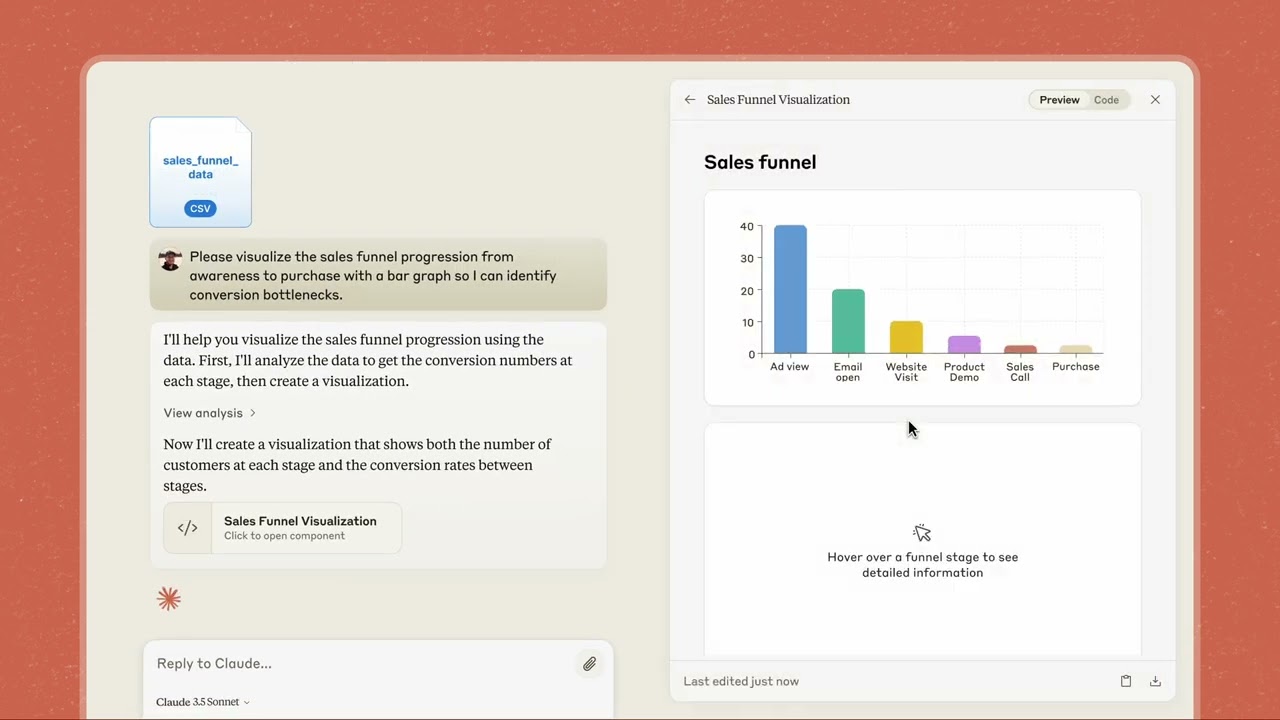This screenshot has width=1280, height=720.
Task: Click the user avatar in the prompt
Action: (170, 260)
